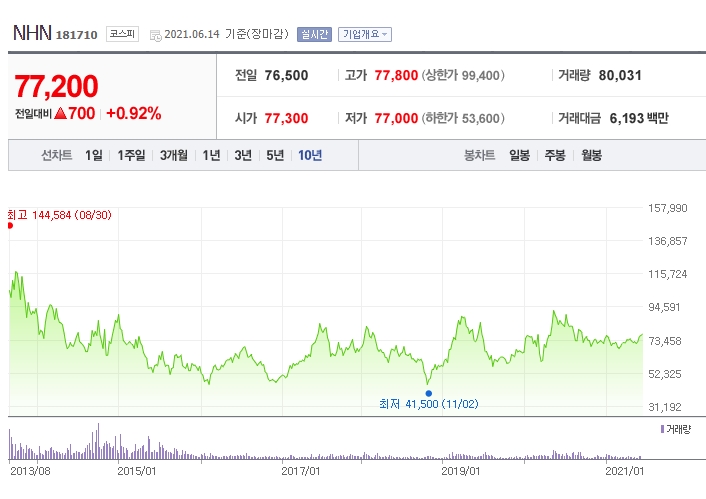
Task: Click the 2015/01 axis date label
Action: [x=136, y=471]
